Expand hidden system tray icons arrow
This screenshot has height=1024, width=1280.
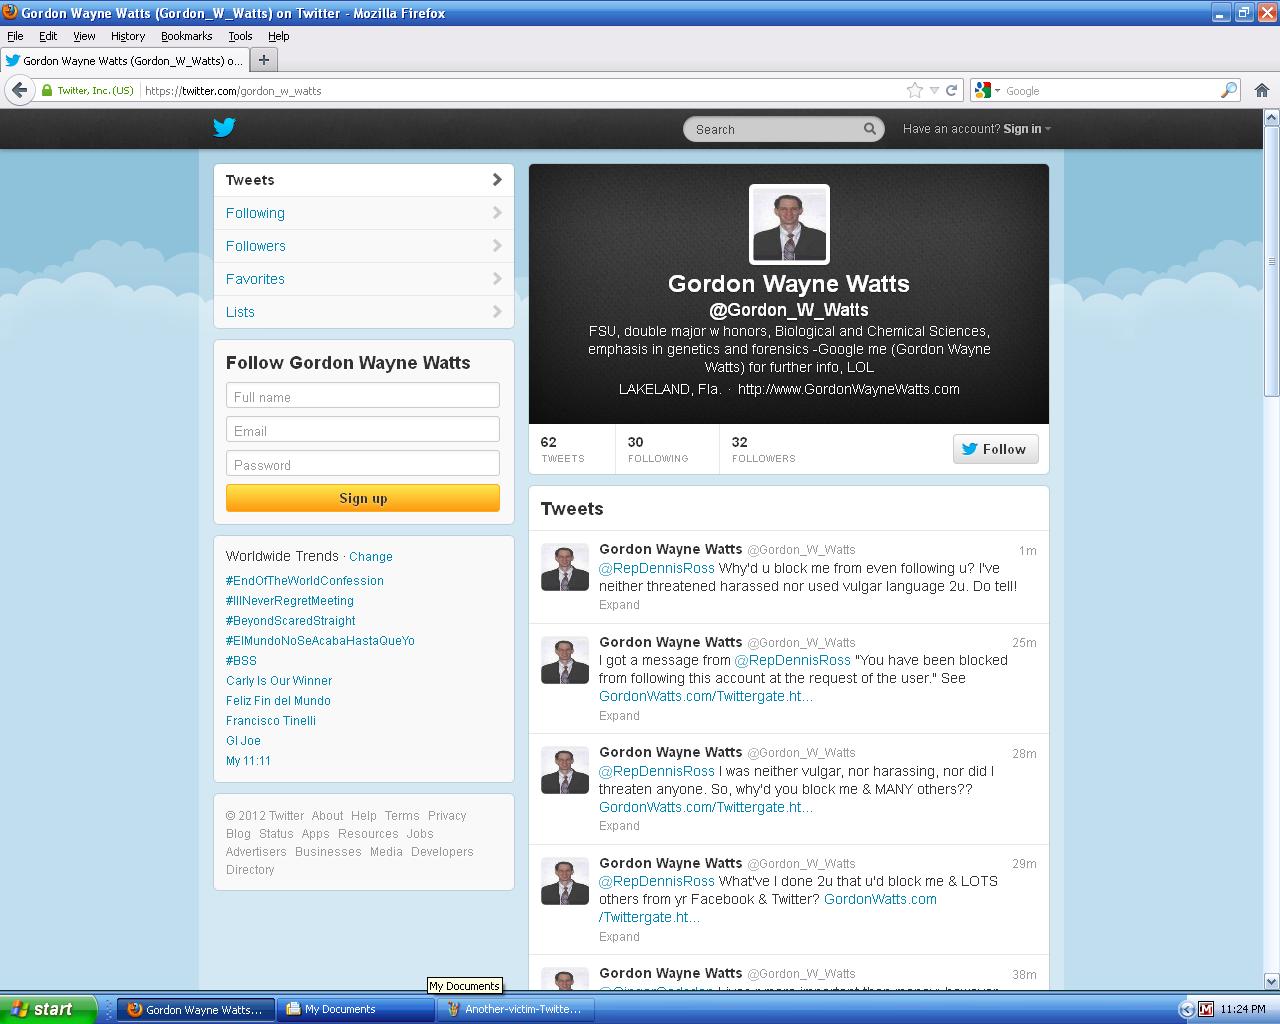[x=1187, y=1009]
